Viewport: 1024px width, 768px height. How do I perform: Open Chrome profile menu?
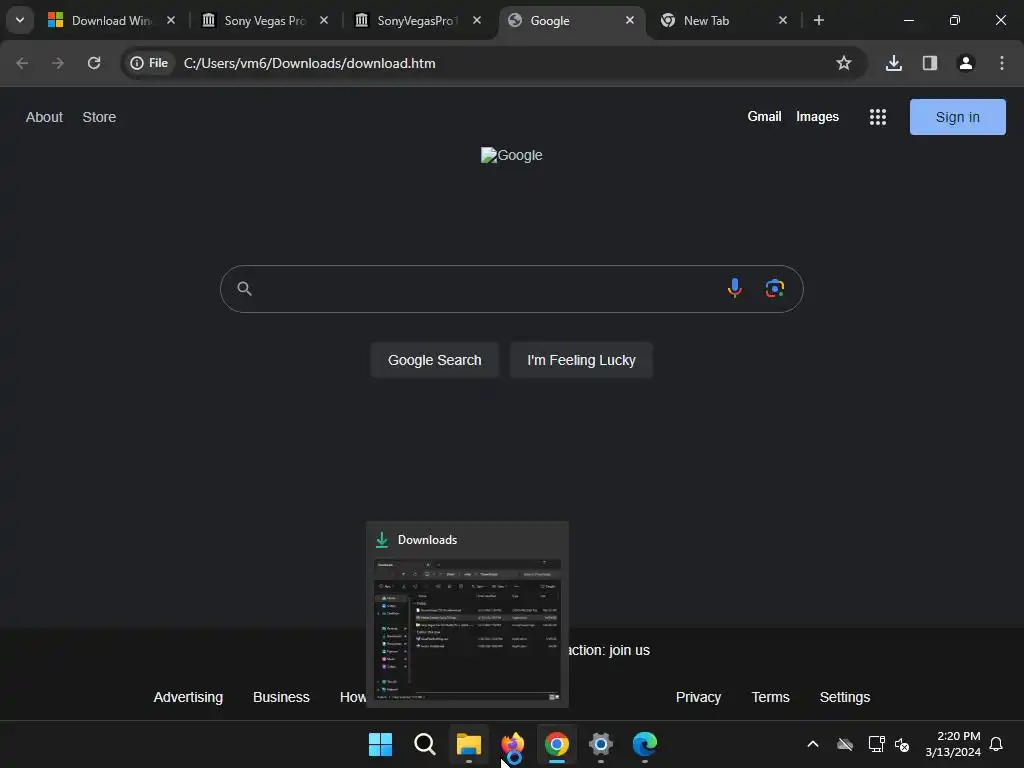tap(966, 63)
